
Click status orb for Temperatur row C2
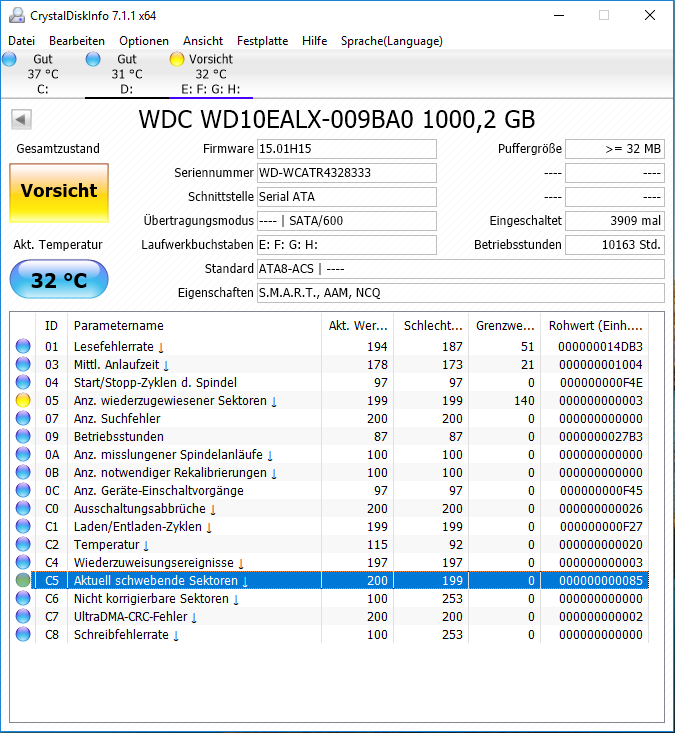[23, 544]
